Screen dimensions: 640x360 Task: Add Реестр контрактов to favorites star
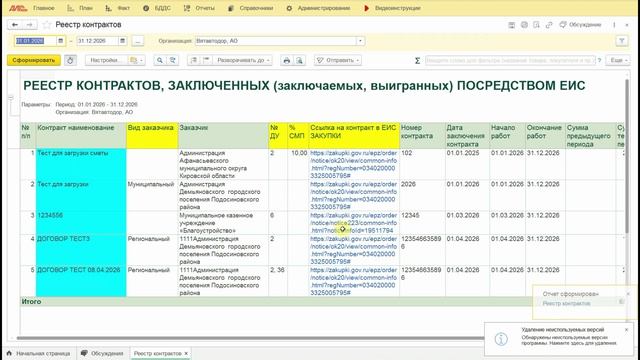(47, 25)
